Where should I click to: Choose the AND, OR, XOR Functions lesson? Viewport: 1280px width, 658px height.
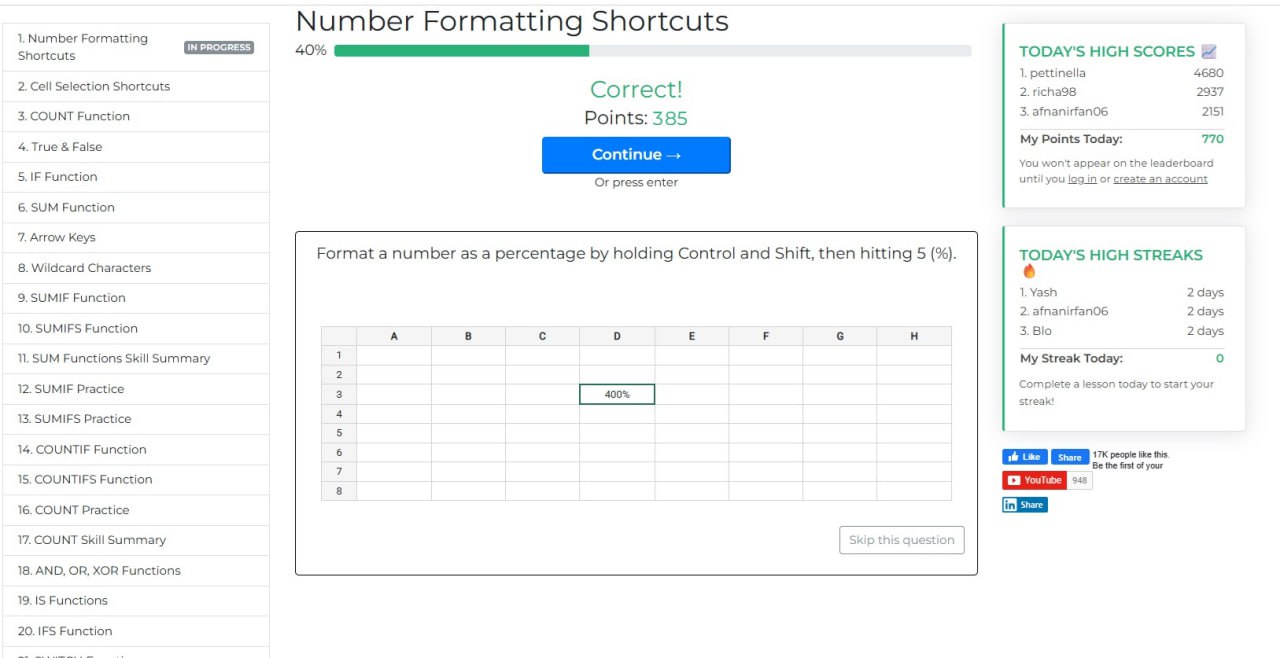click(x=99, y=571)
